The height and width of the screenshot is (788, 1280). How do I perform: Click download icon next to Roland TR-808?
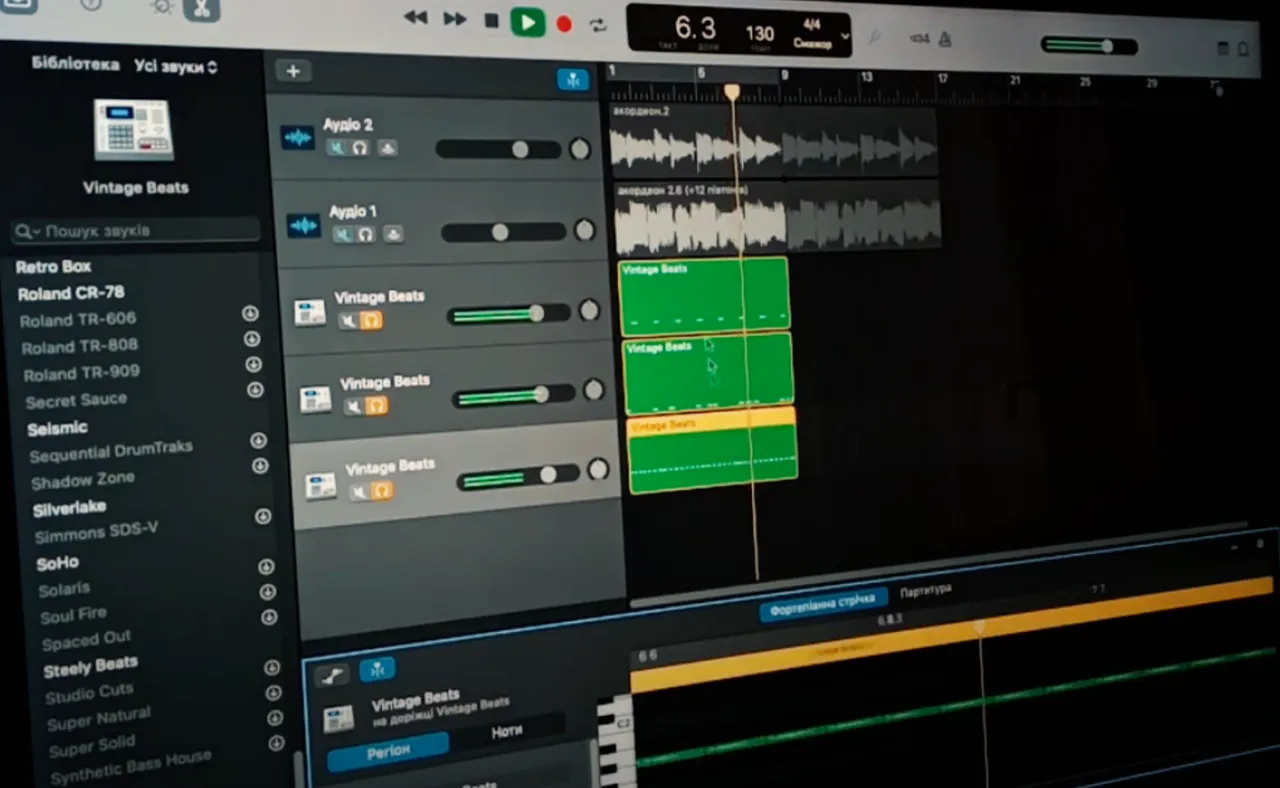pos(252,339)
